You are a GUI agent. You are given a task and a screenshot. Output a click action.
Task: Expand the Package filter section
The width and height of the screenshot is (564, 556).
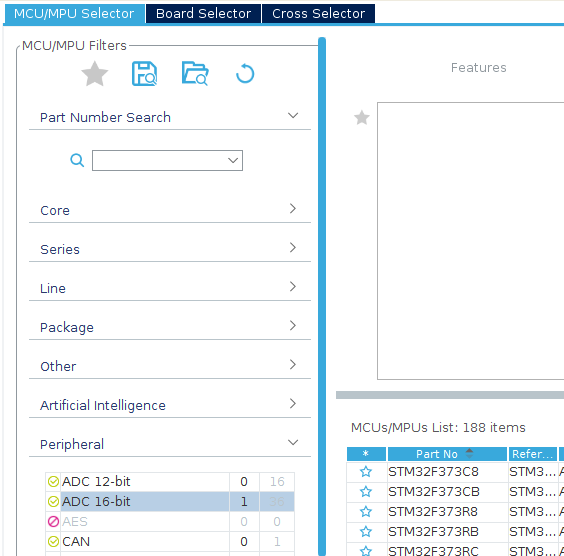tap(293, 325)
